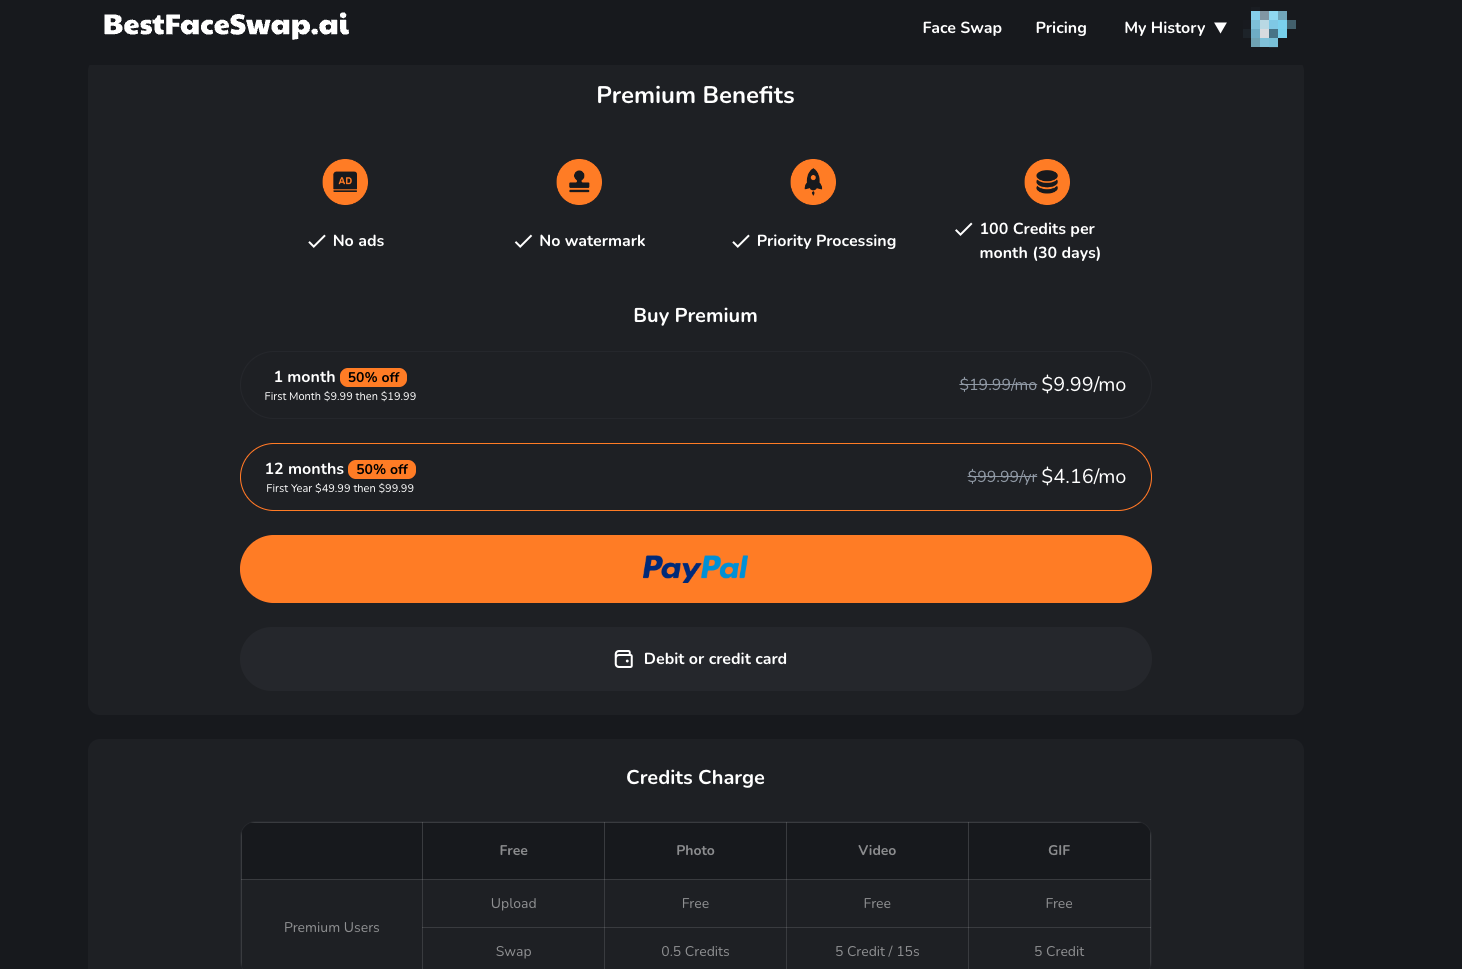Click 'First Year $49.99 then $99.99' text
Screen dimensions: 1462x969
click(x=340, y=489)
